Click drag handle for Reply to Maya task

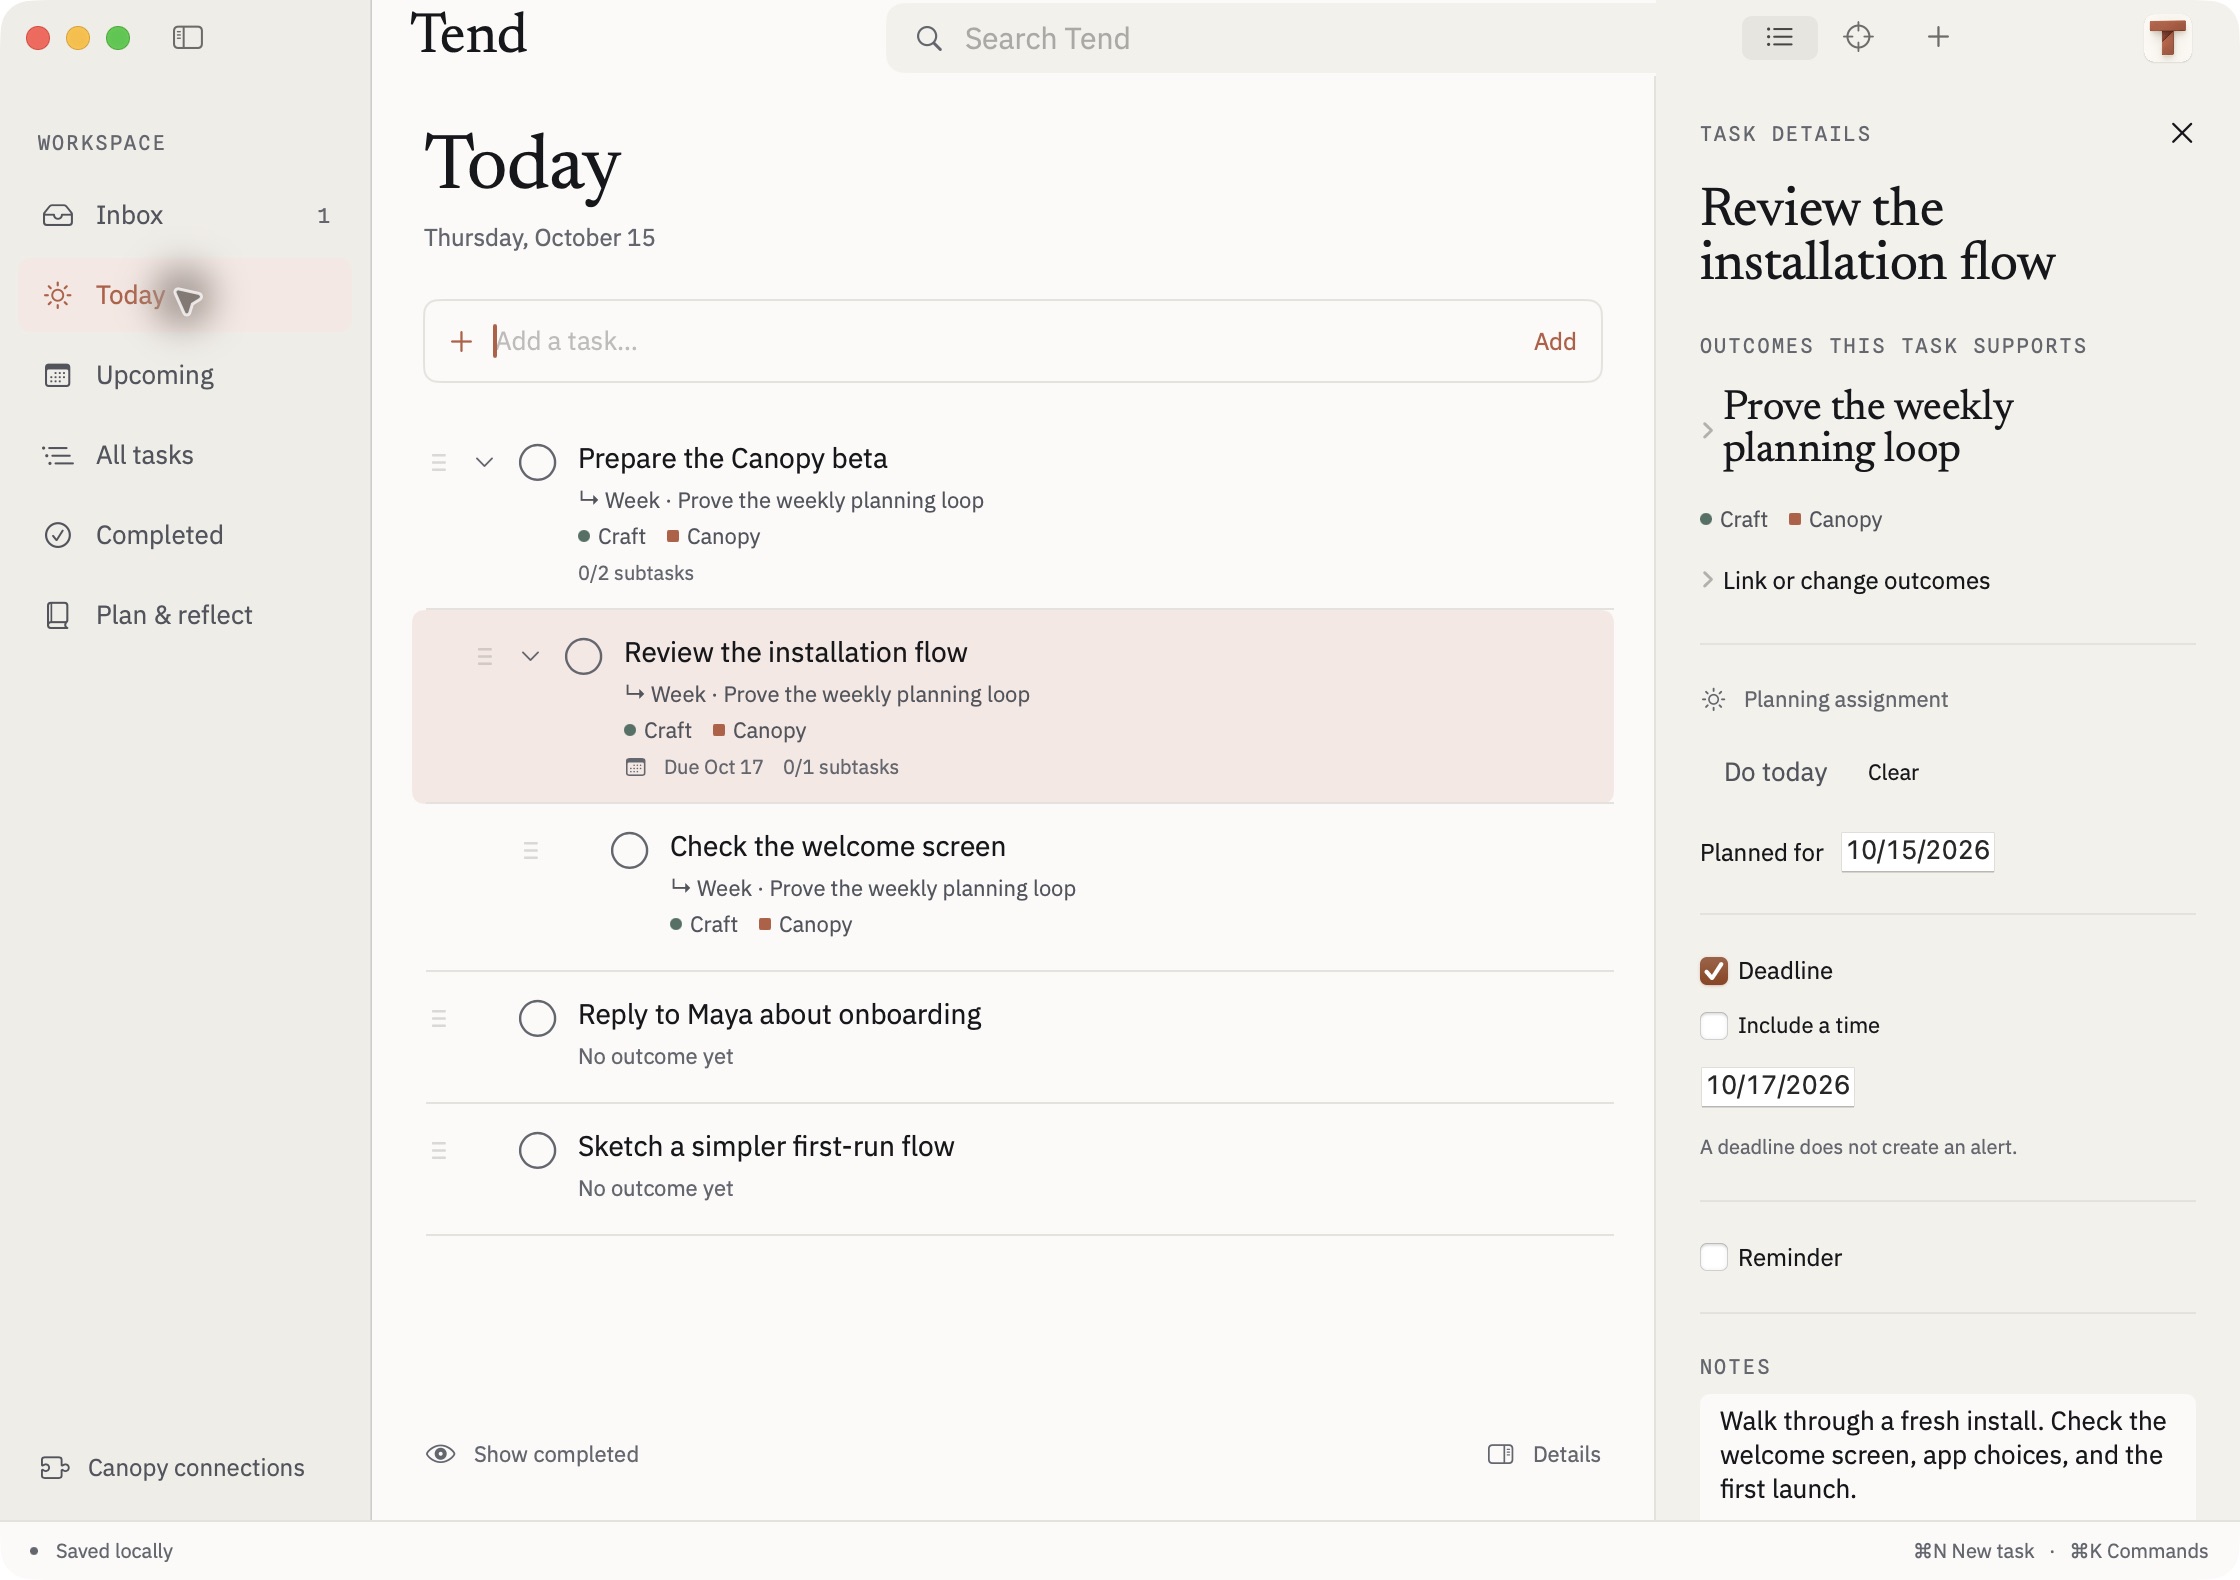pyautogui.click(x=438, y=1018)
